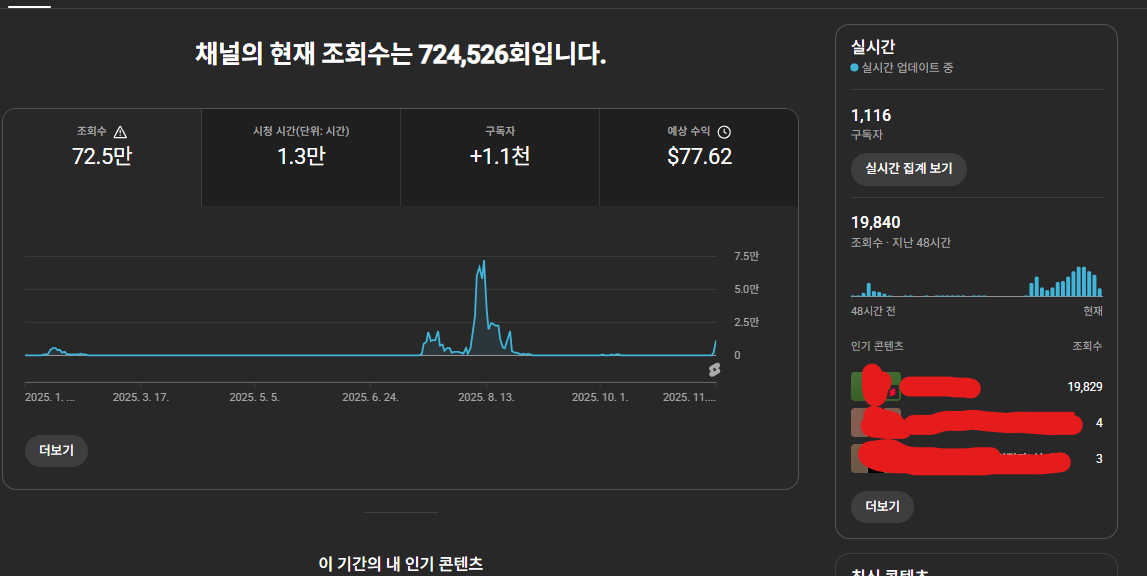1147x576 pixels.
Task: Click the tallest bar in the 48-hour realtime chart
Action: pos(1081,282)
